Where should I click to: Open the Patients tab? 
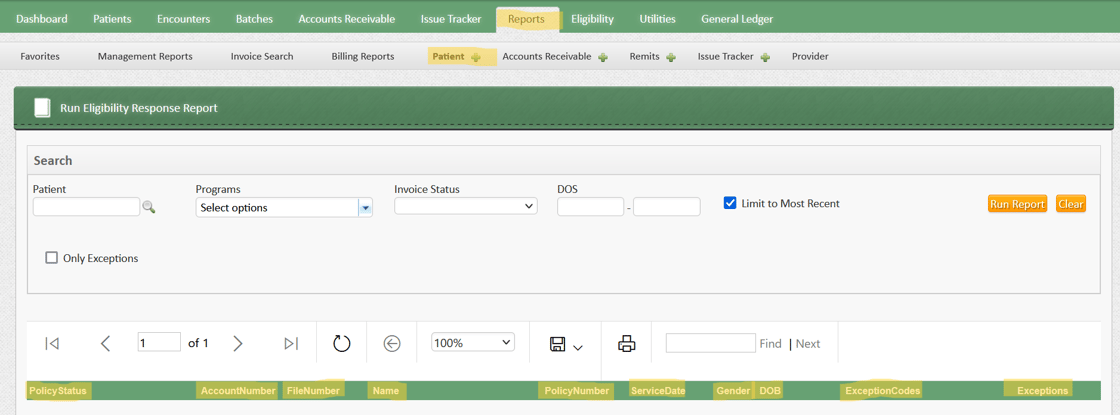(x=112, y=19)
